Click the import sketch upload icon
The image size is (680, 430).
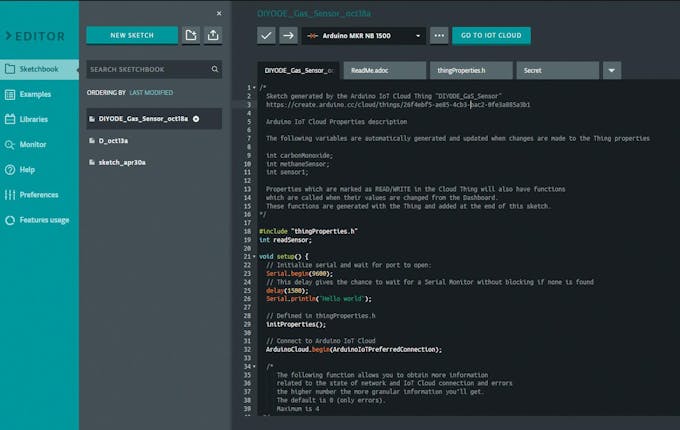point(213,35)
